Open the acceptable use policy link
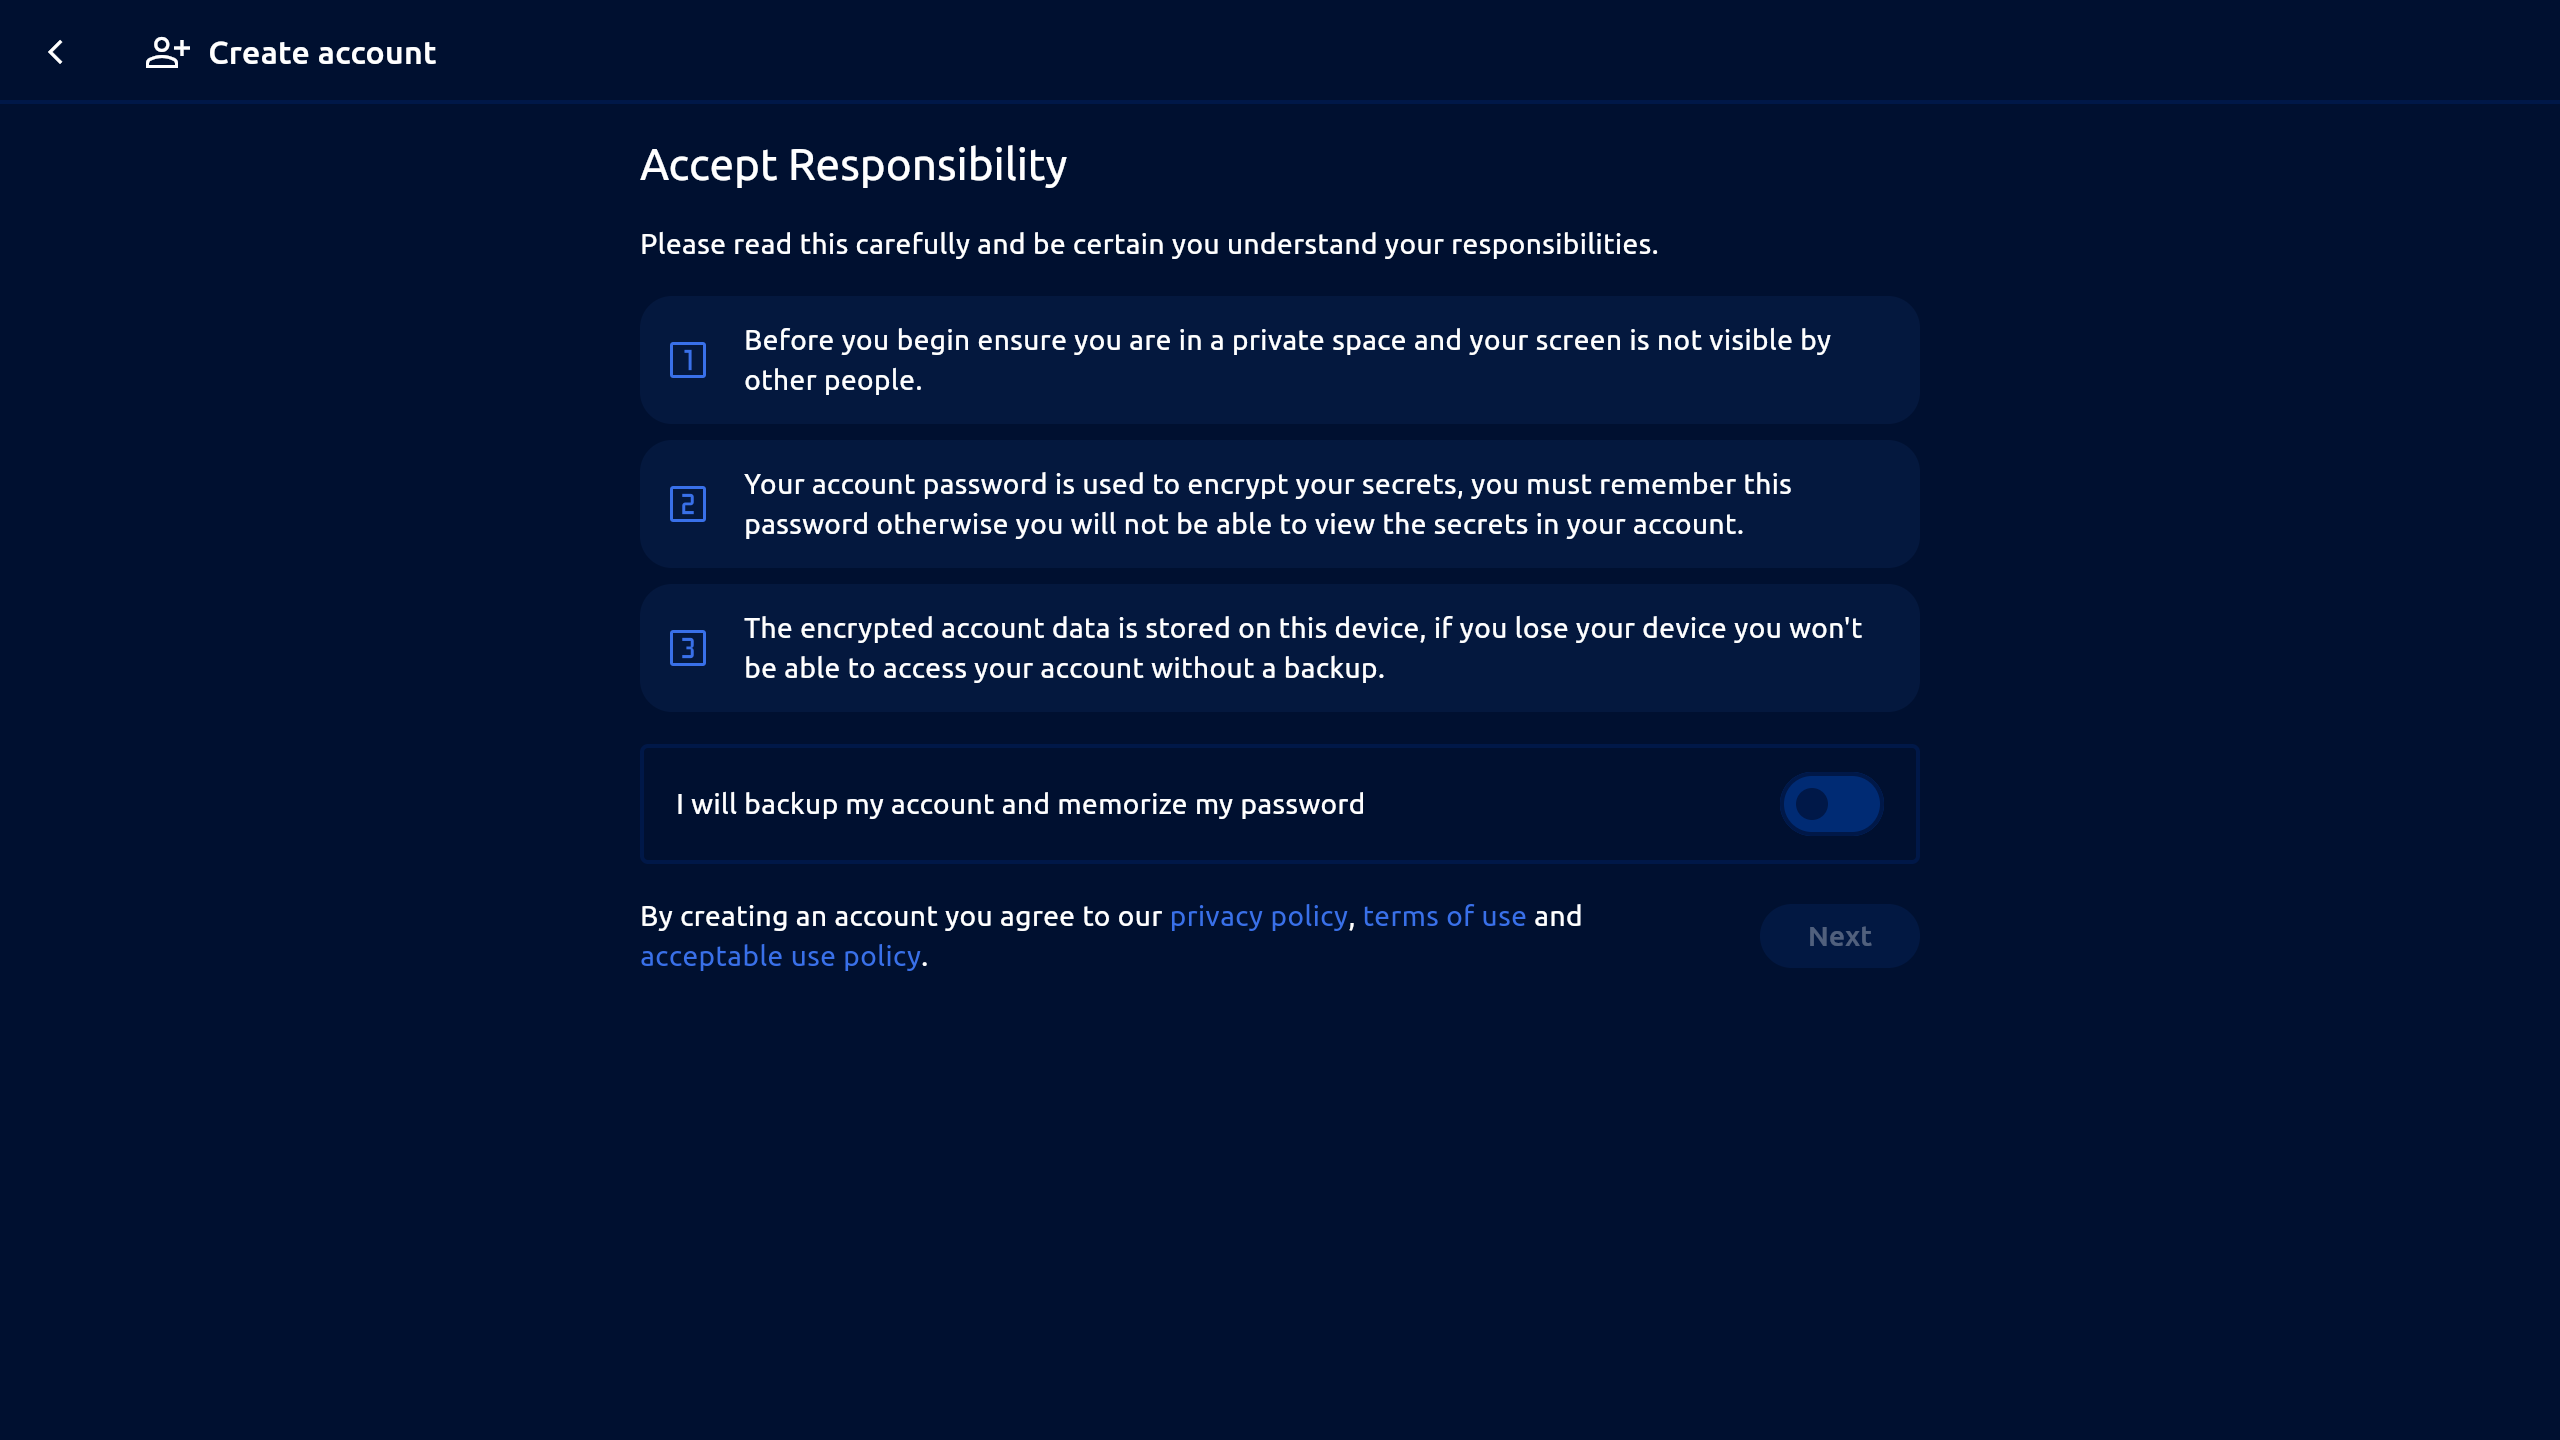 [780, 956]
